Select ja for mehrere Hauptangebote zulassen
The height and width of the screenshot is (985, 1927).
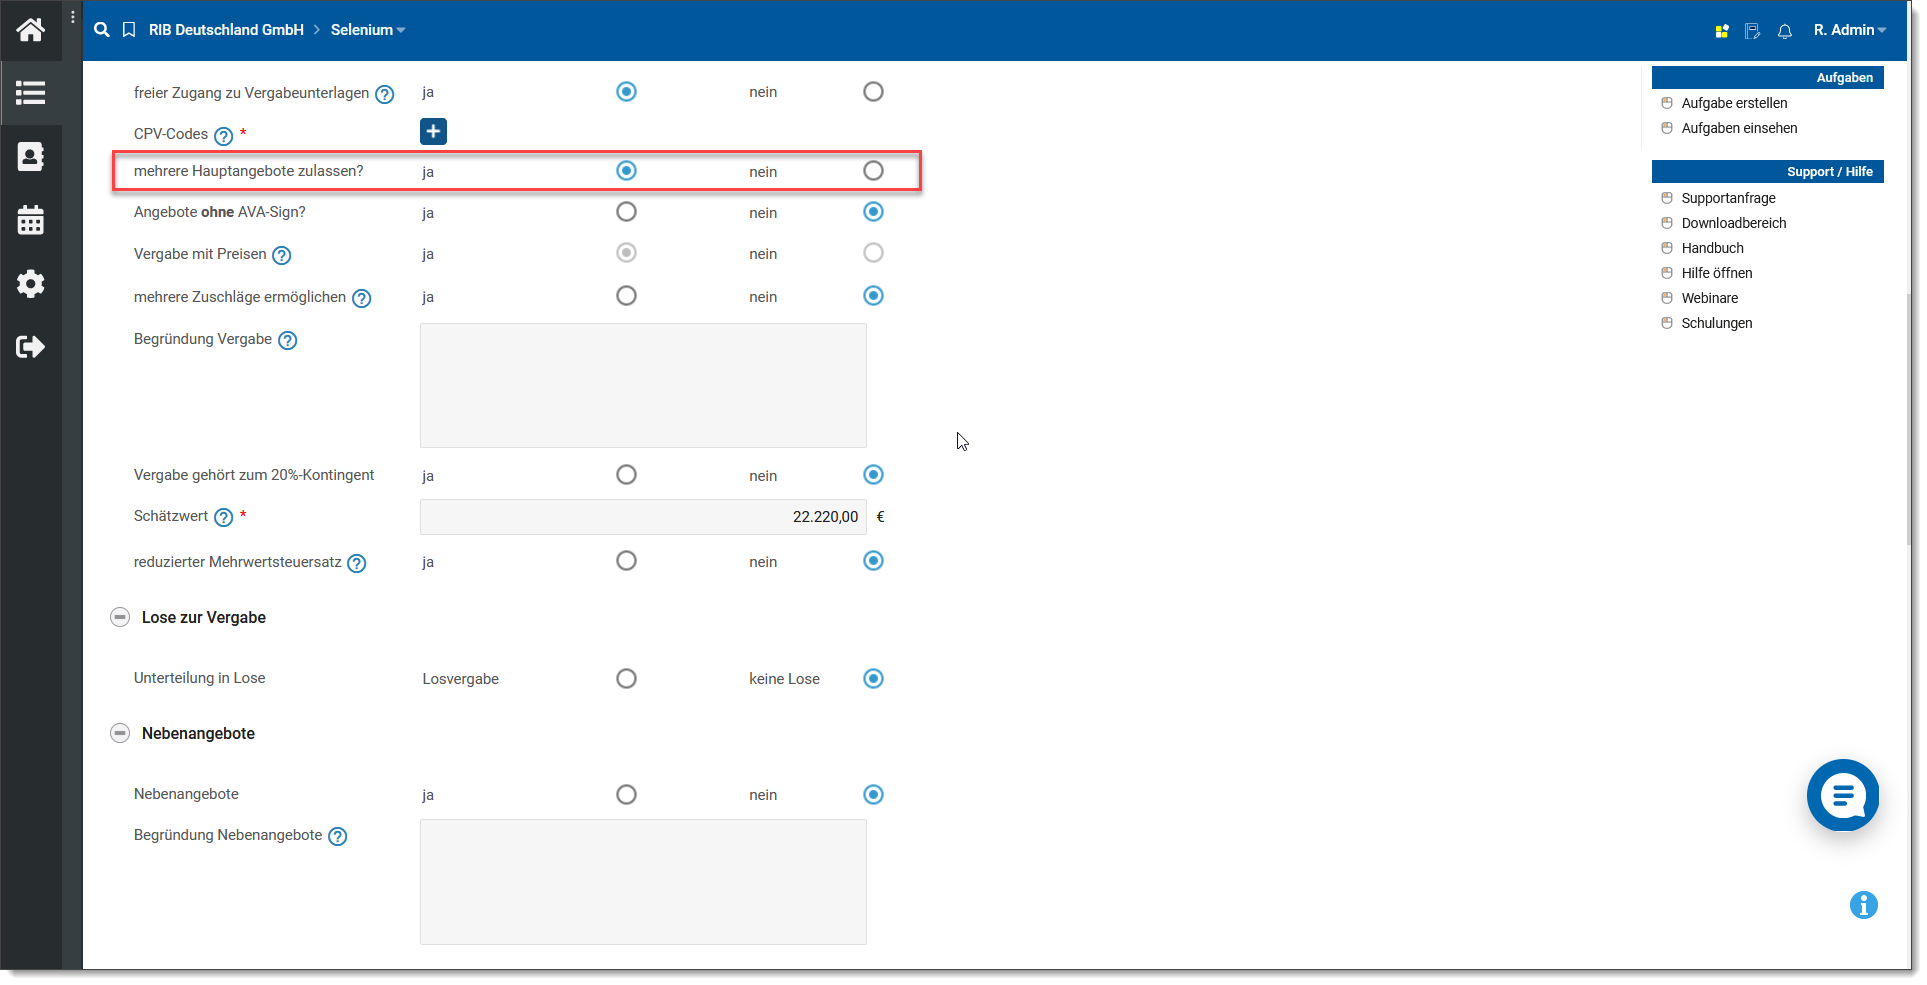626,171
